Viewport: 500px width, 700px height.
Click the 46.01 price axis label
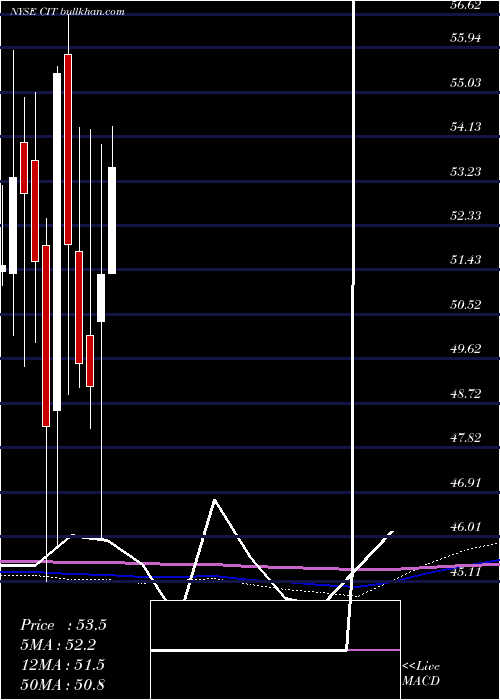tap(465, 527)
